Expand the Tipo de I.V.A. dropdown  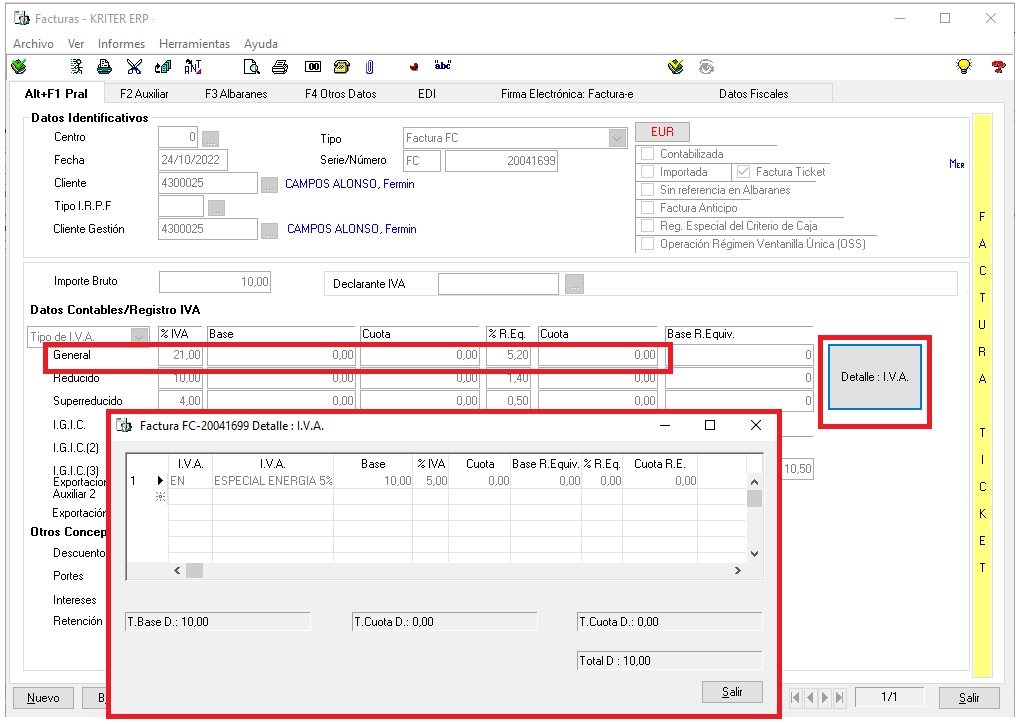[x=139, y=336]
